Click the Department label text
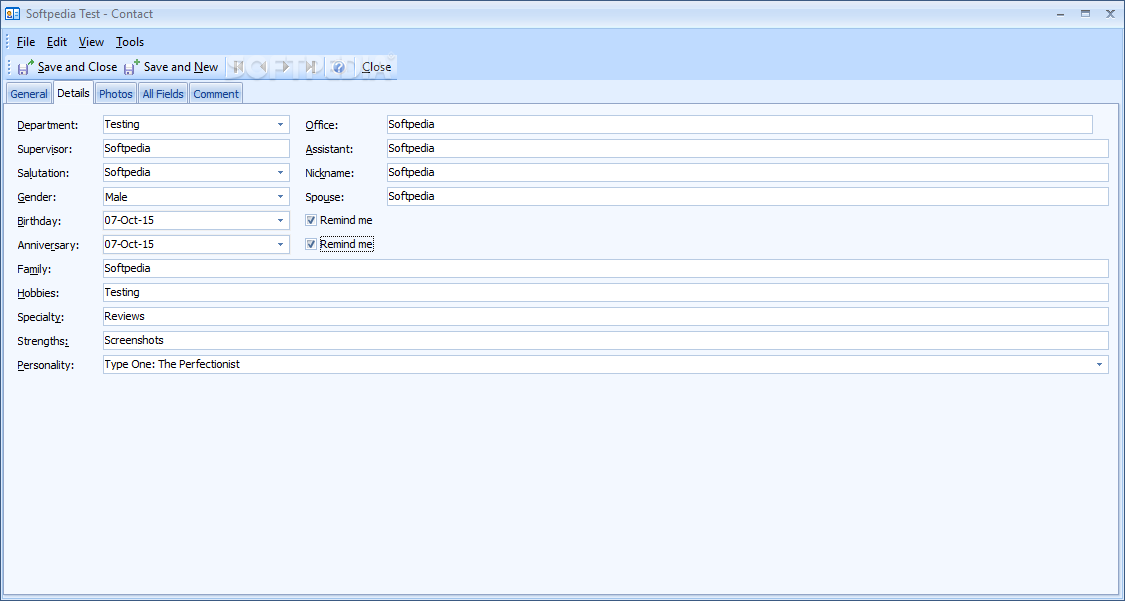1125x601 pixels. pos(48,126)
